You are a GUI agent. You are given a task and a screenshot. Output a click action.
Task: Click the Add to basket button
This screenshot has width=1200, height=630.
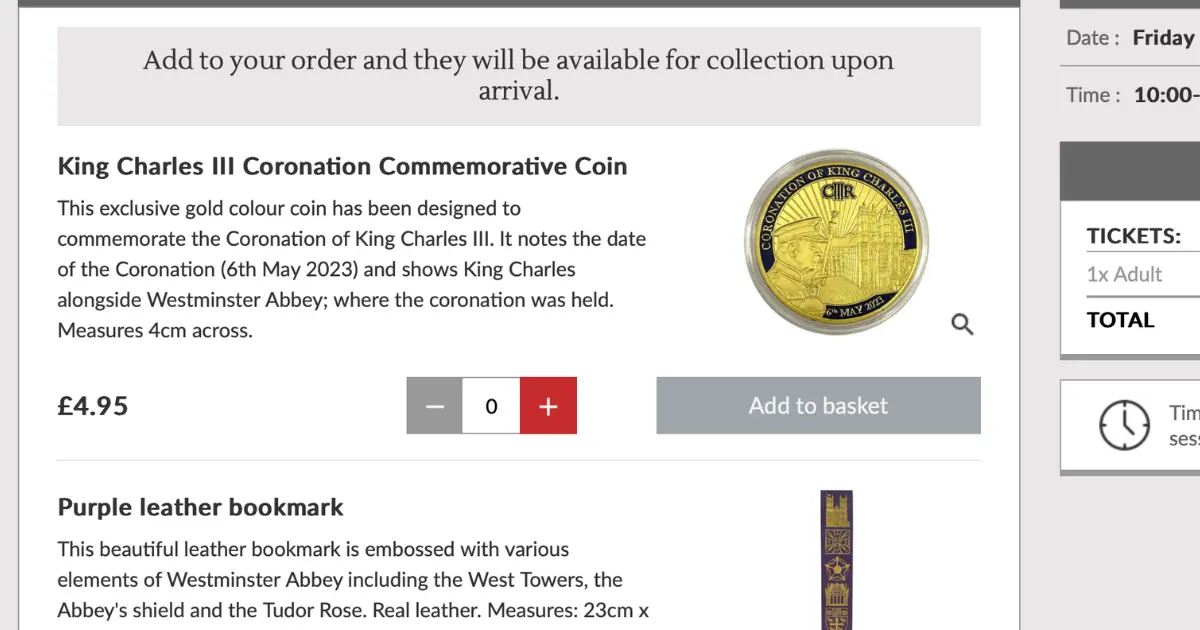coord(818,405)
